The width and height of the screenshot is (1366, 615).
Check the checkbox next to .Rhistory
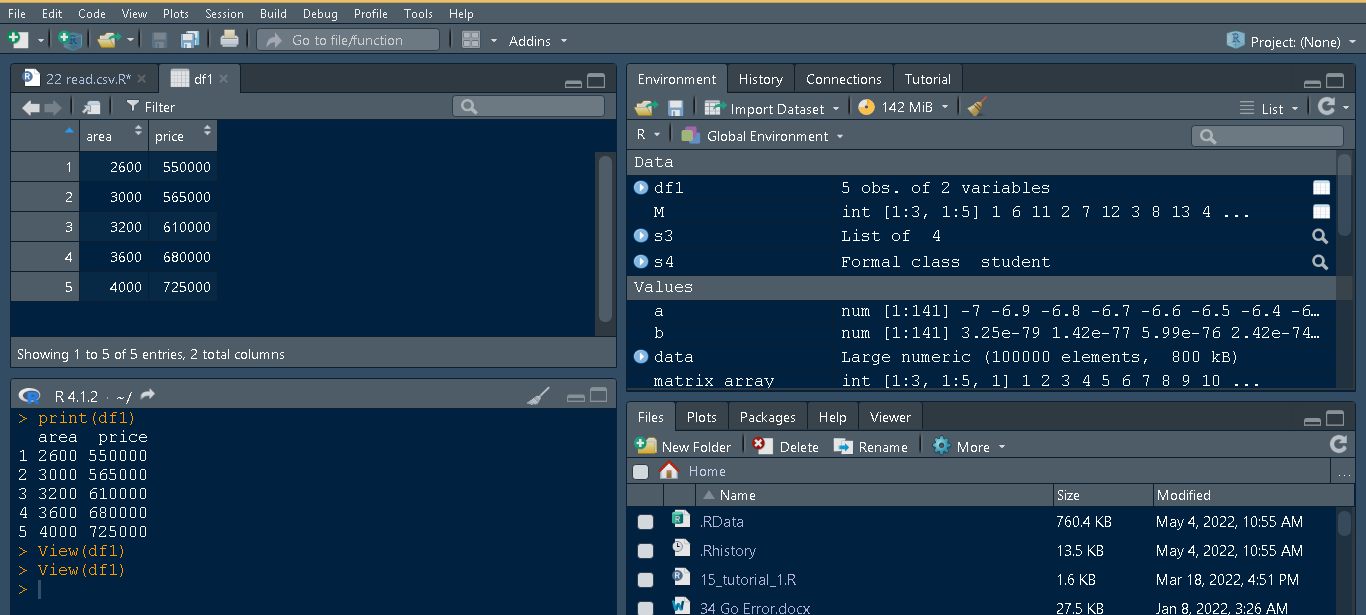tap(645, 550)
